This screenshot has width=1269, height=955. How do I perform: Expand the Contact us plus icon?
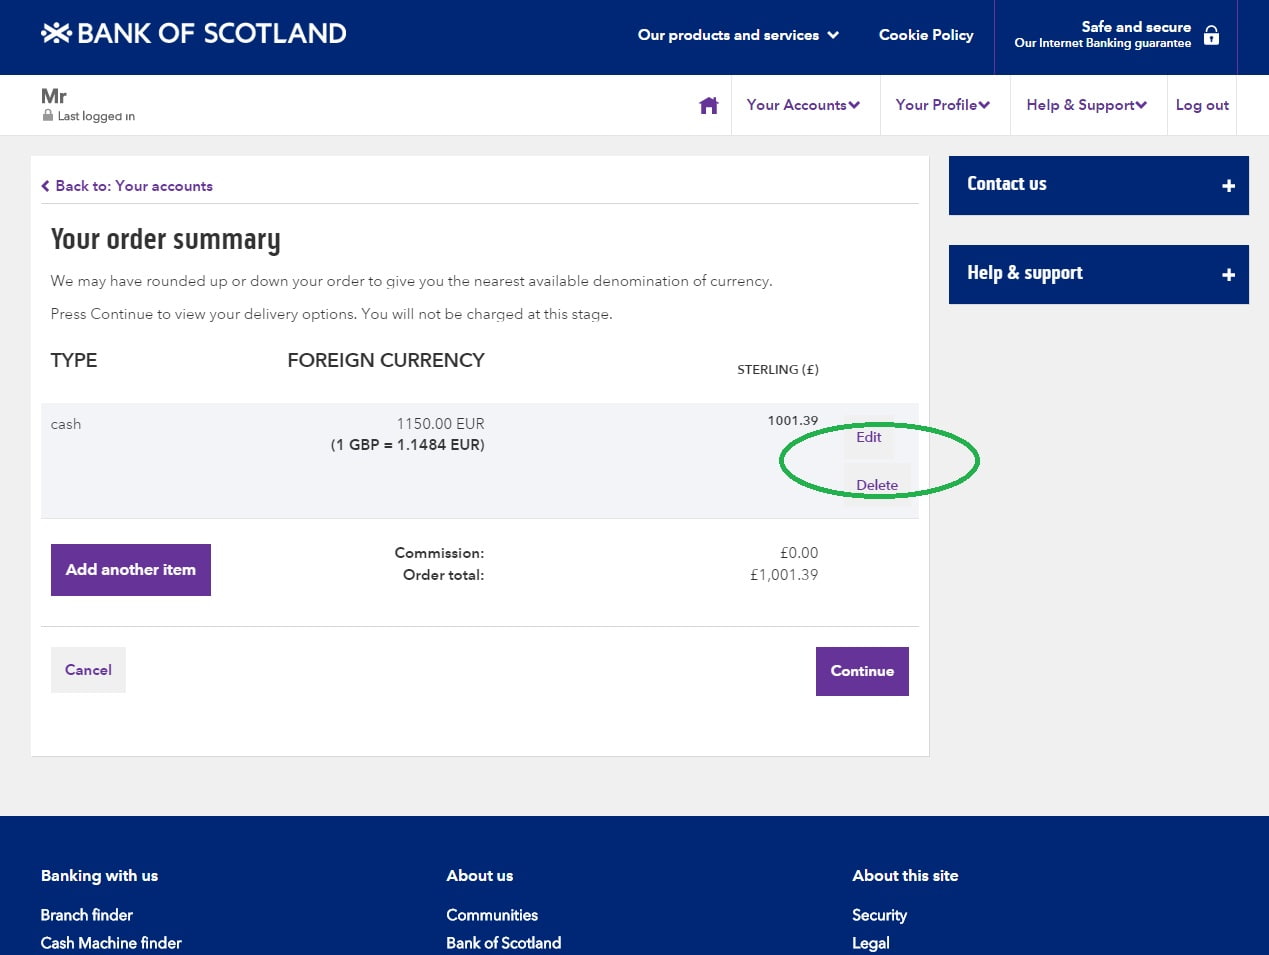pos(1229,185)
